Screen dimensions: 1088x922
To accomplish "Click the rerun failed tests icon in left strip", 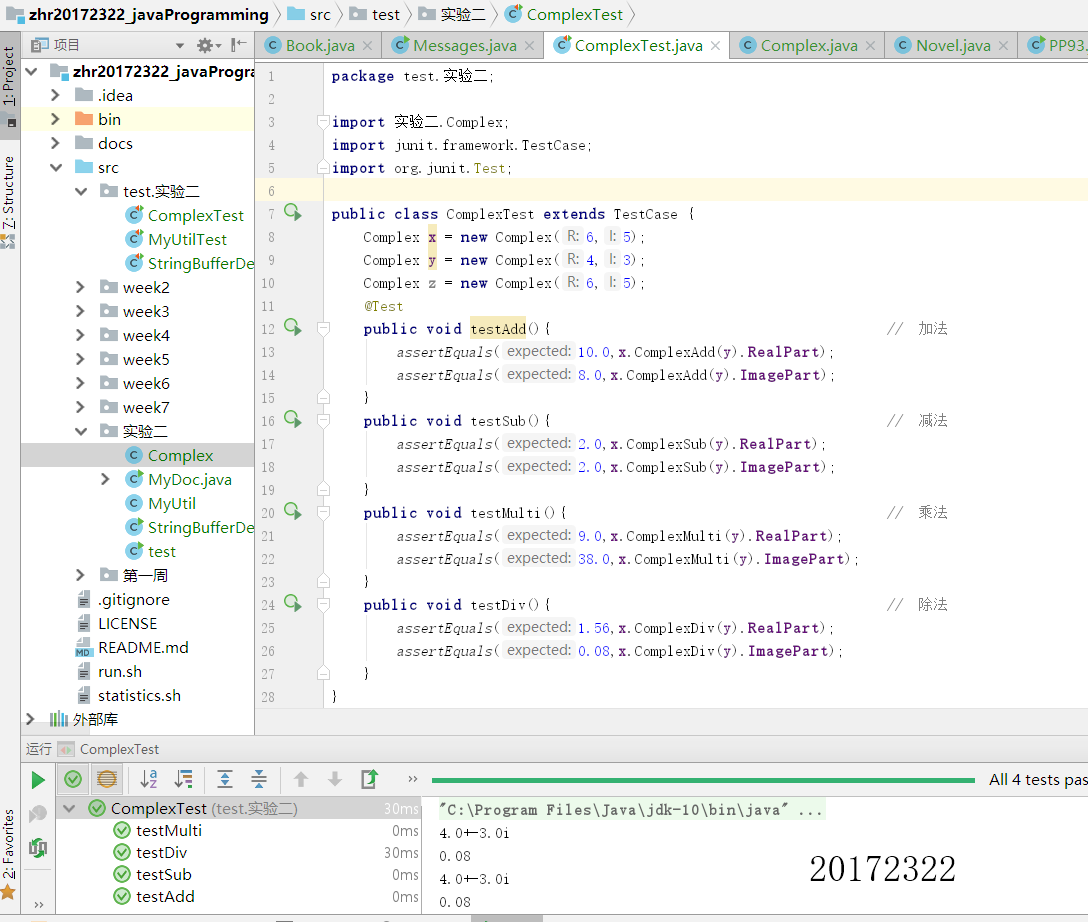I will coord(38,813).
